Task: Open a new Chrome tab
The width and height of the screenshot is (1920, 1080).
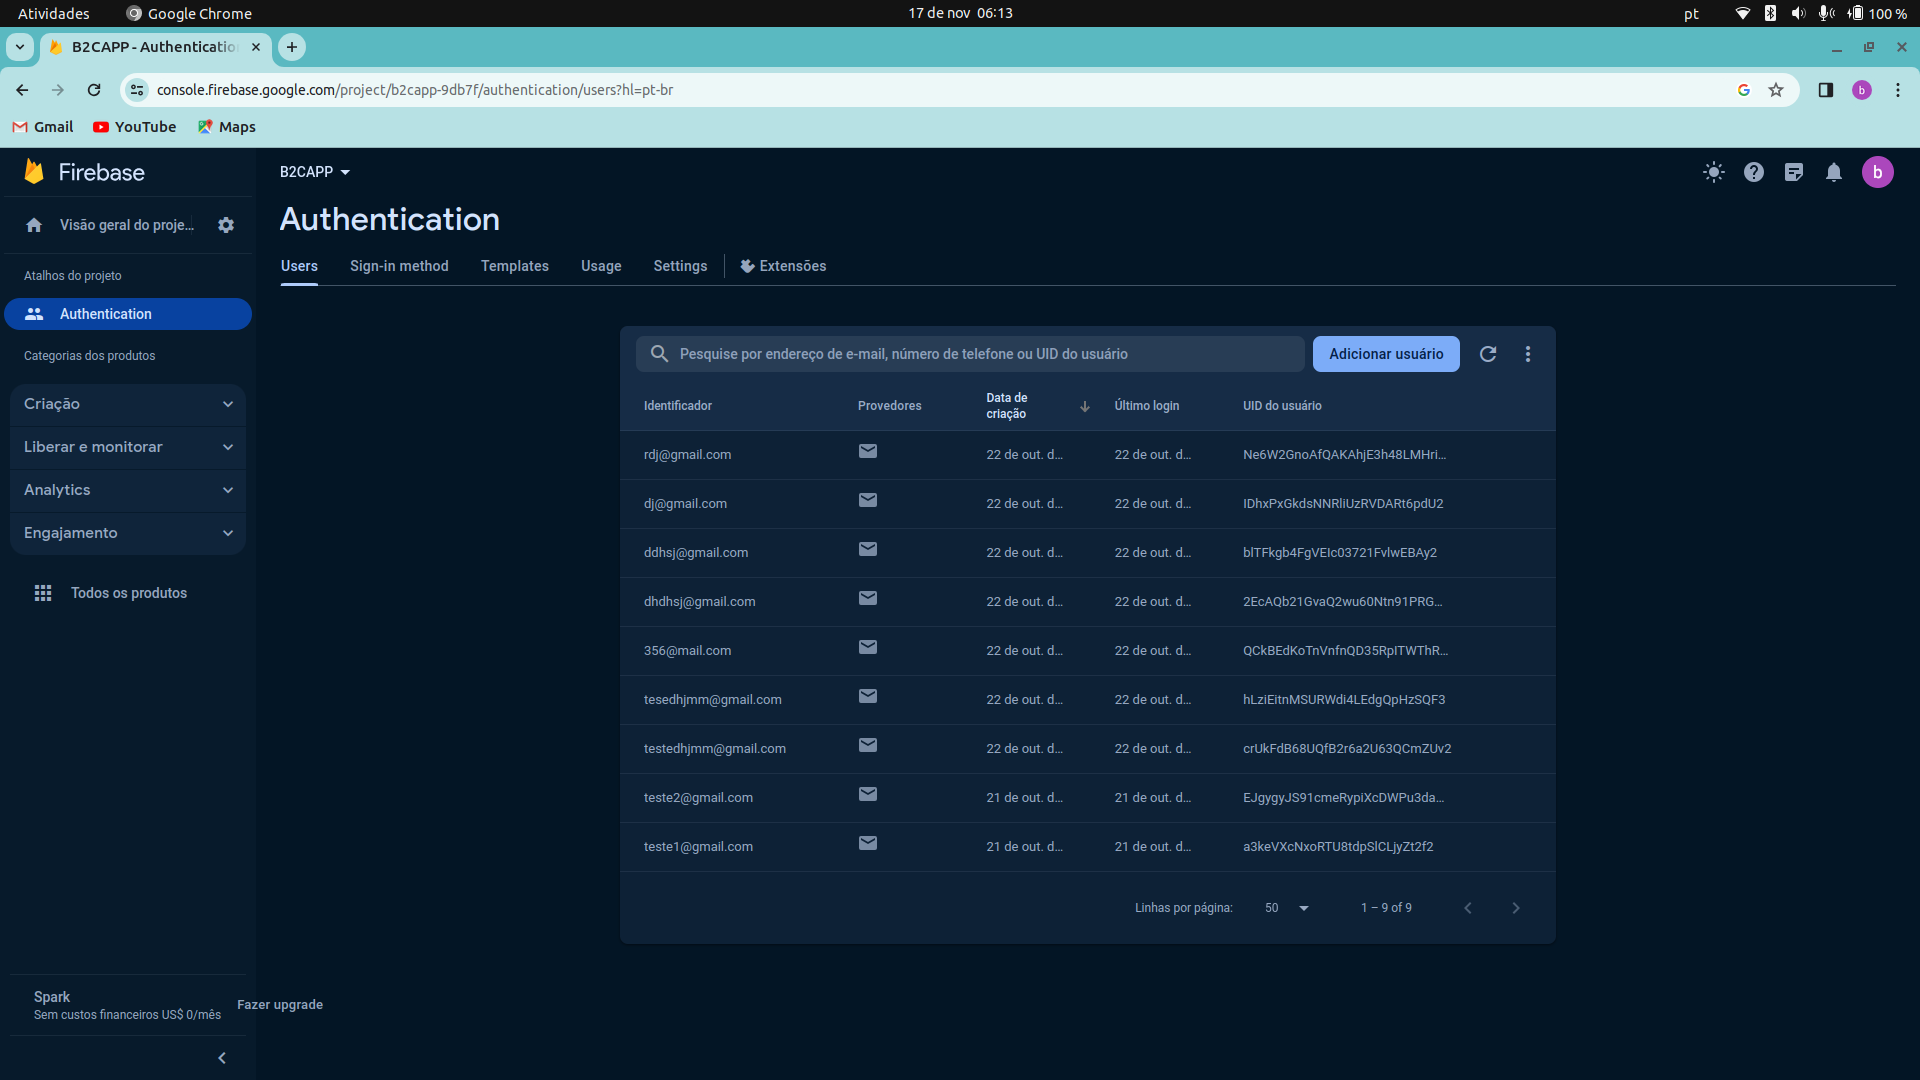Action: (292, 47)
